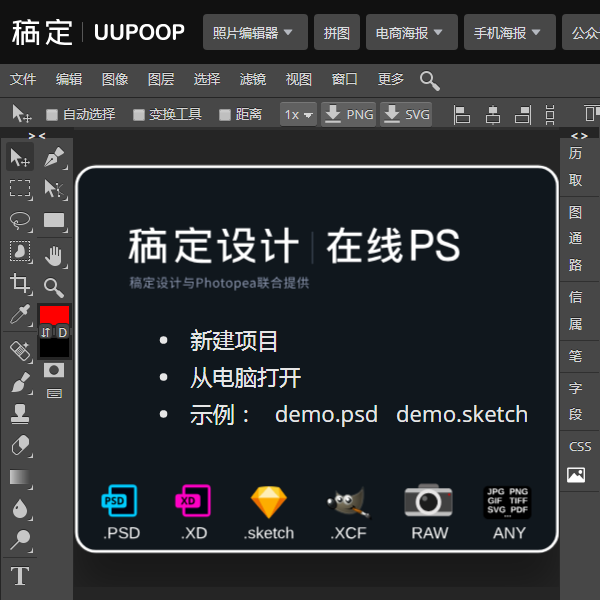
Task: Select the Dodge tool
Action: tap(20, 540)
